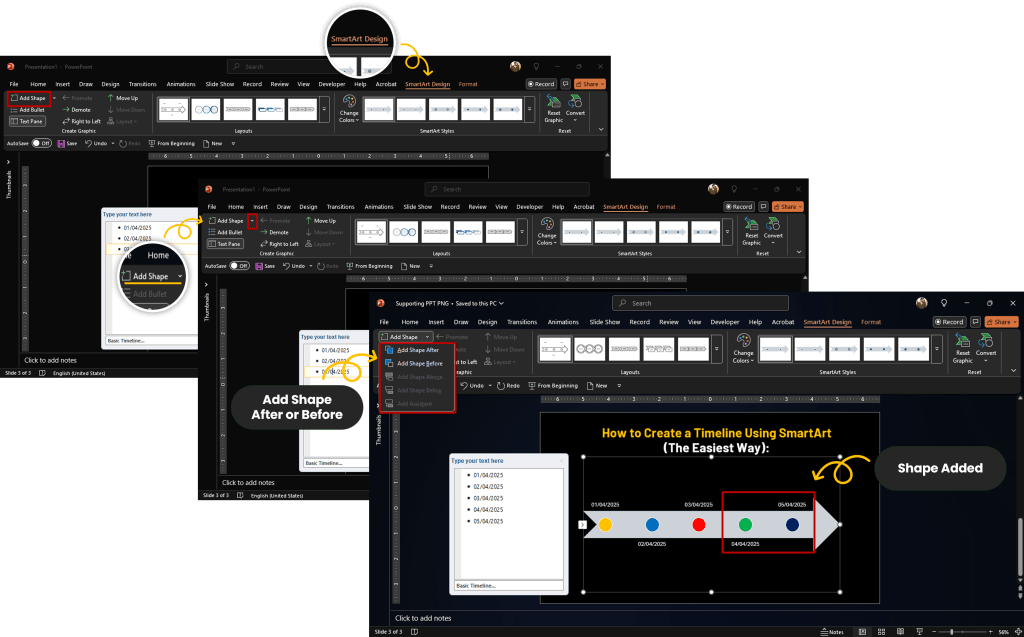Image resolution: width=1024 pixels, height=637 pixels.
Task: Open the red-outlined Add Shape arrow in the middle window
Action: [253, 221]
